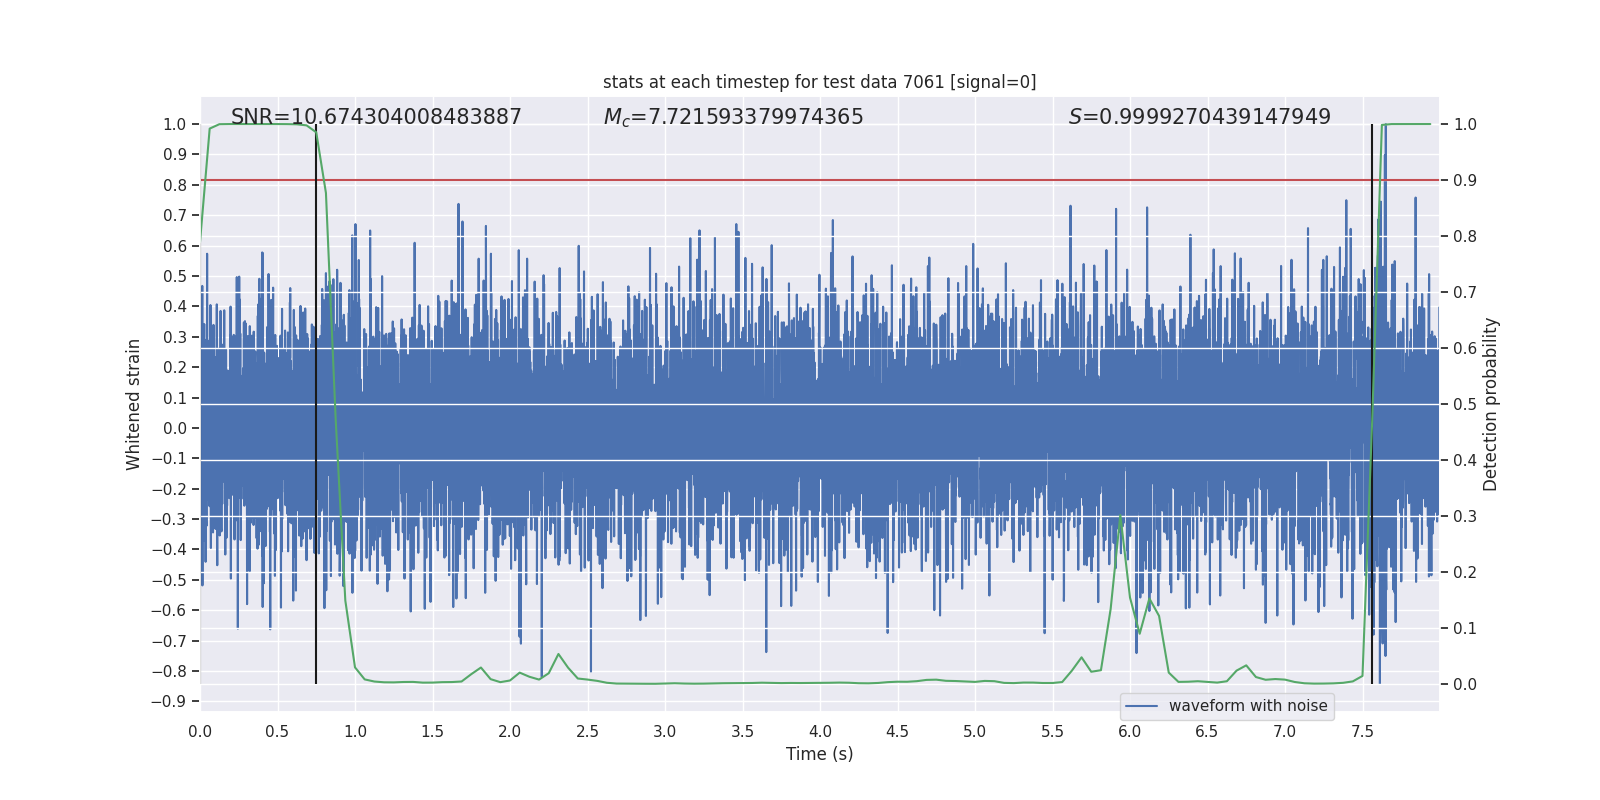Click the 'waveform with noise' legend label

point(1248,706)
